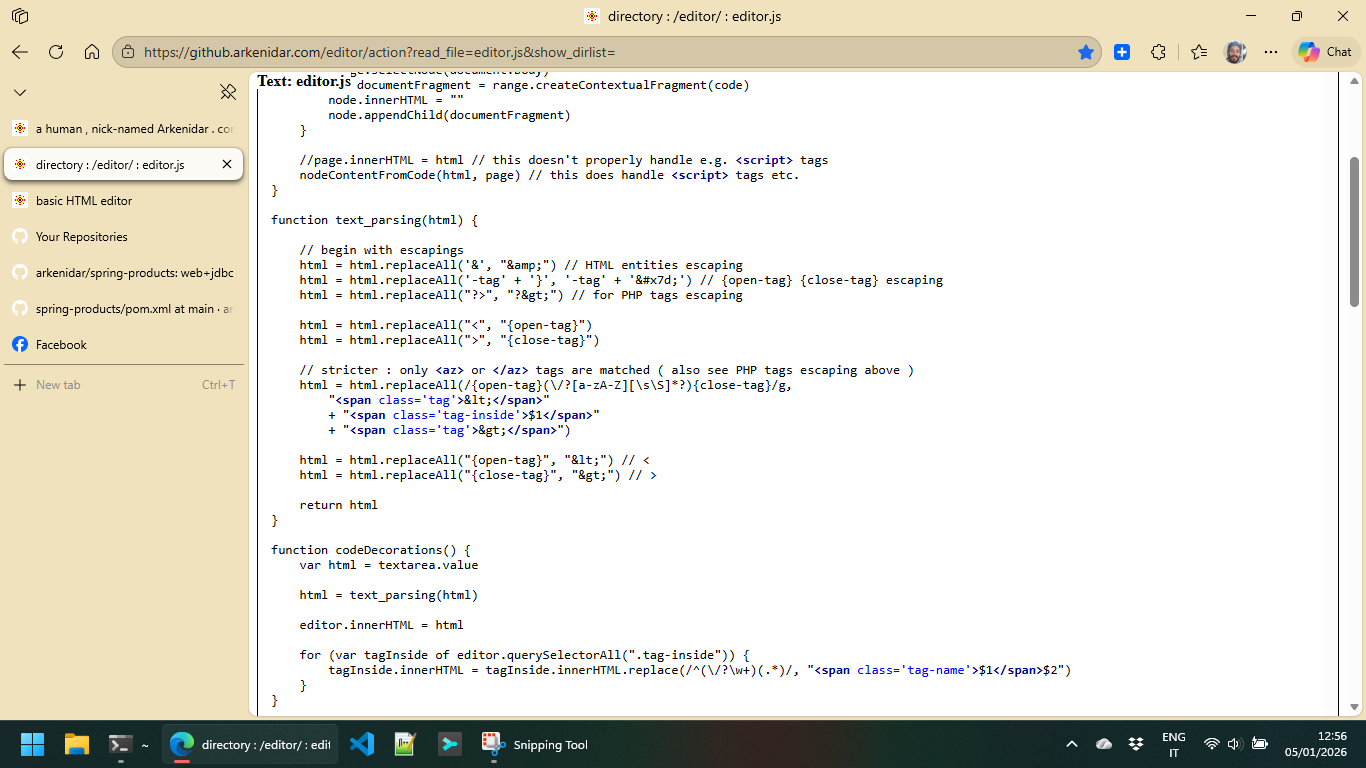Click the browser Back arrow
This screenshot has height=768, width=1366.
pyautogui.click(x=20, y=52)
